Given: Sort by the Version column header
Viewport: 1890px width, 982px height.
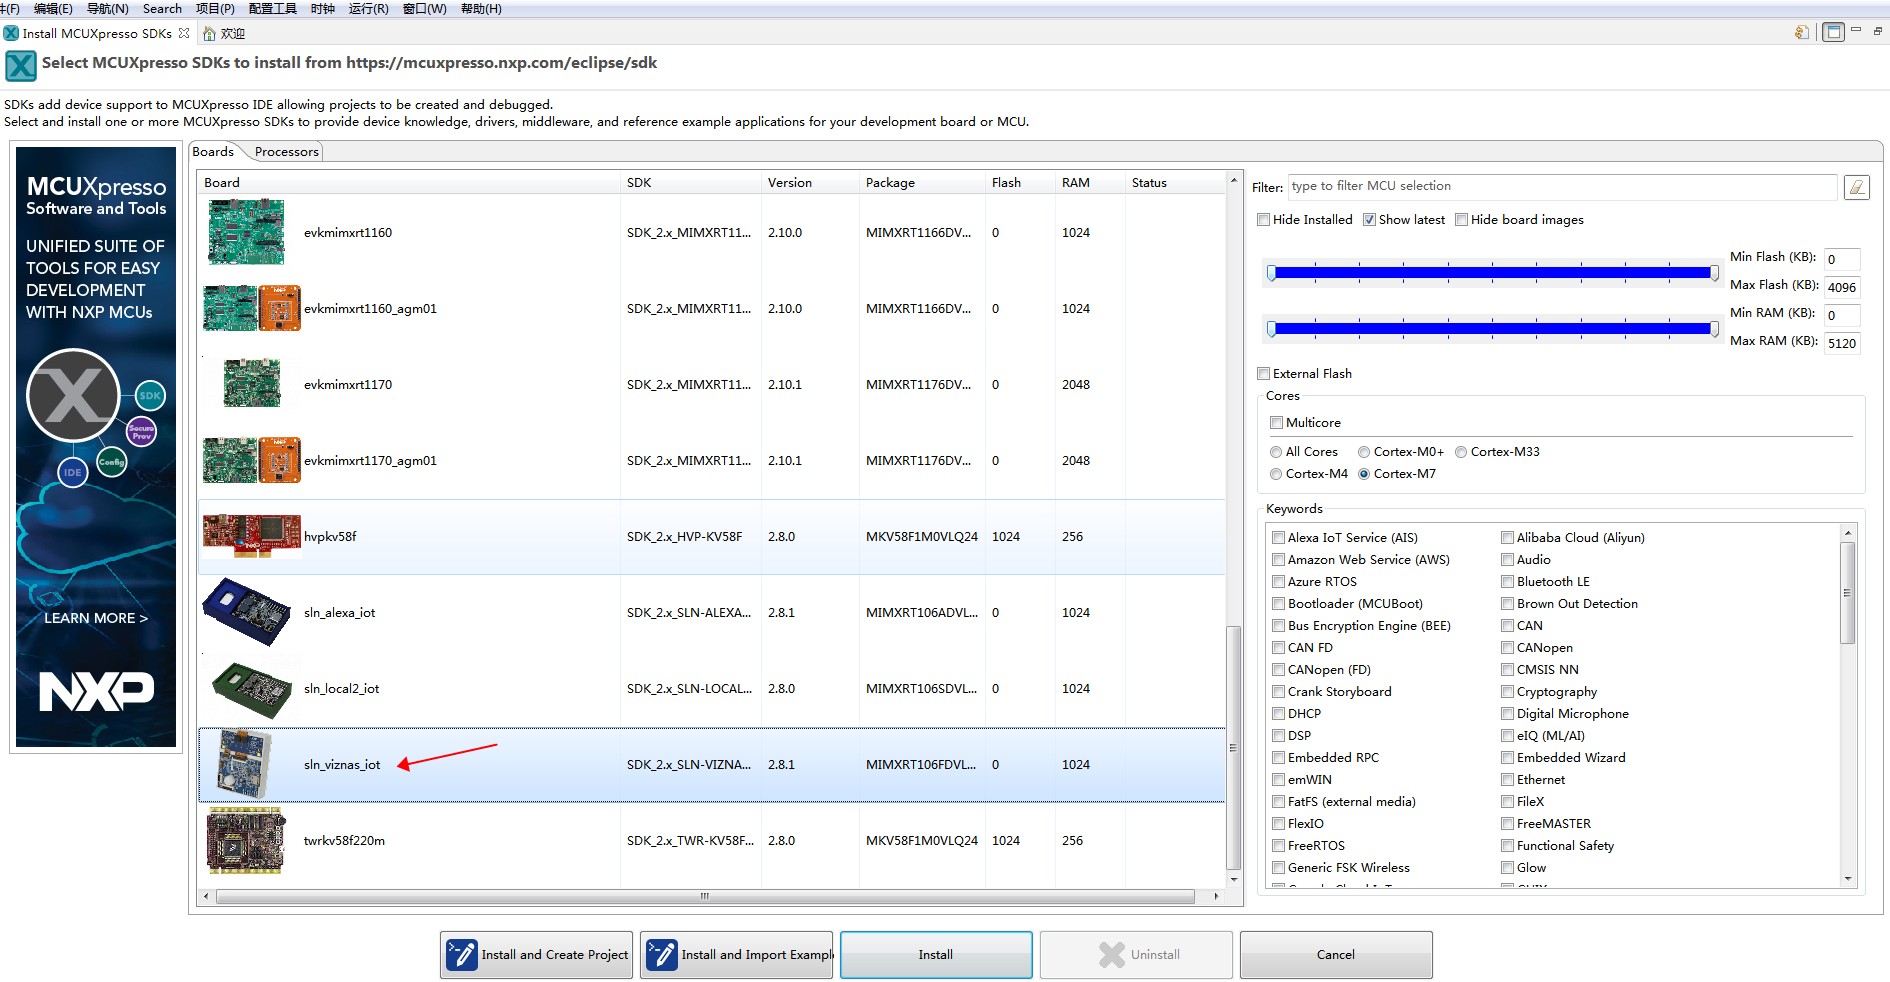Looking at the screenshot, I should [x=810, y=183].
